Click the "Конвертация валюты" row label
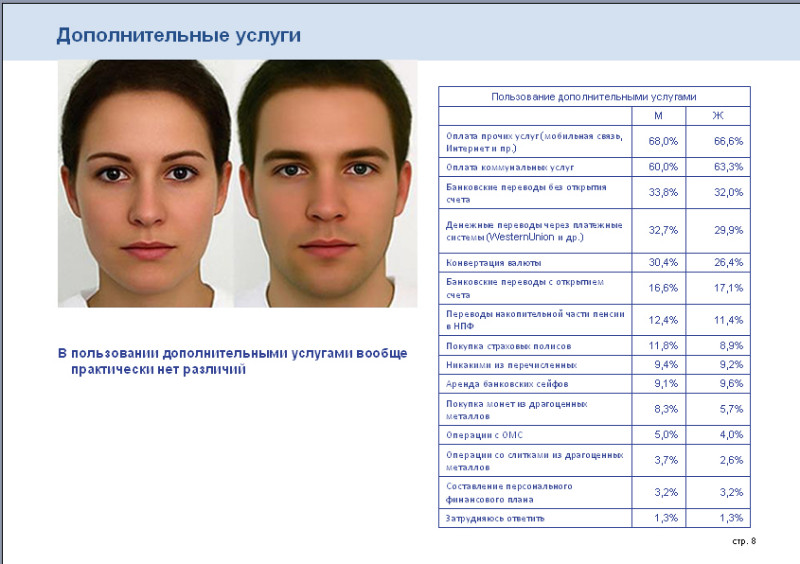The image size is (800, 564). [x=494, y=263]
